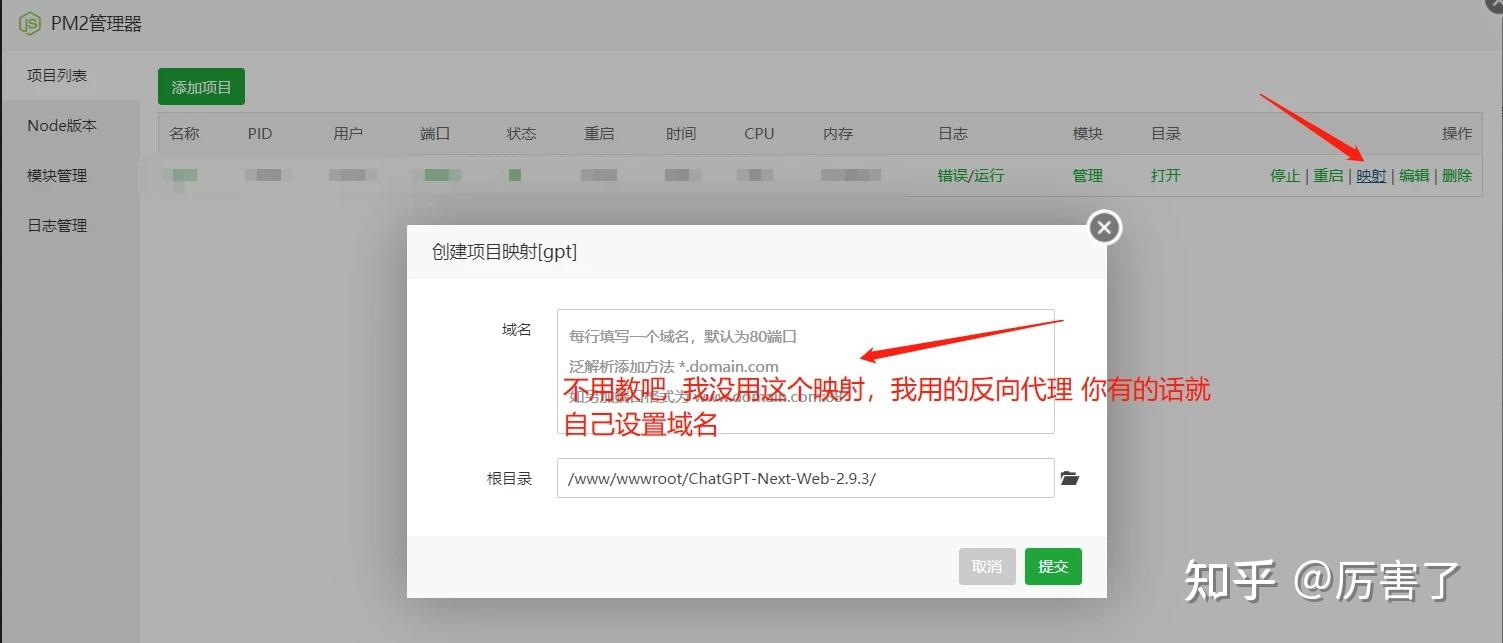Edit the project with 编辑 link
Image resolution: width=1503 pixels, height=643 pixels.
[1414, 175]
